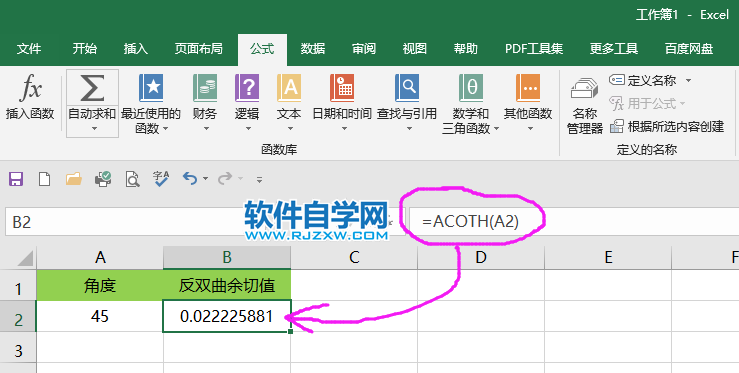Create a new blank workbook icon
Screen dimensions: 739x373
[x=44, y=179]
